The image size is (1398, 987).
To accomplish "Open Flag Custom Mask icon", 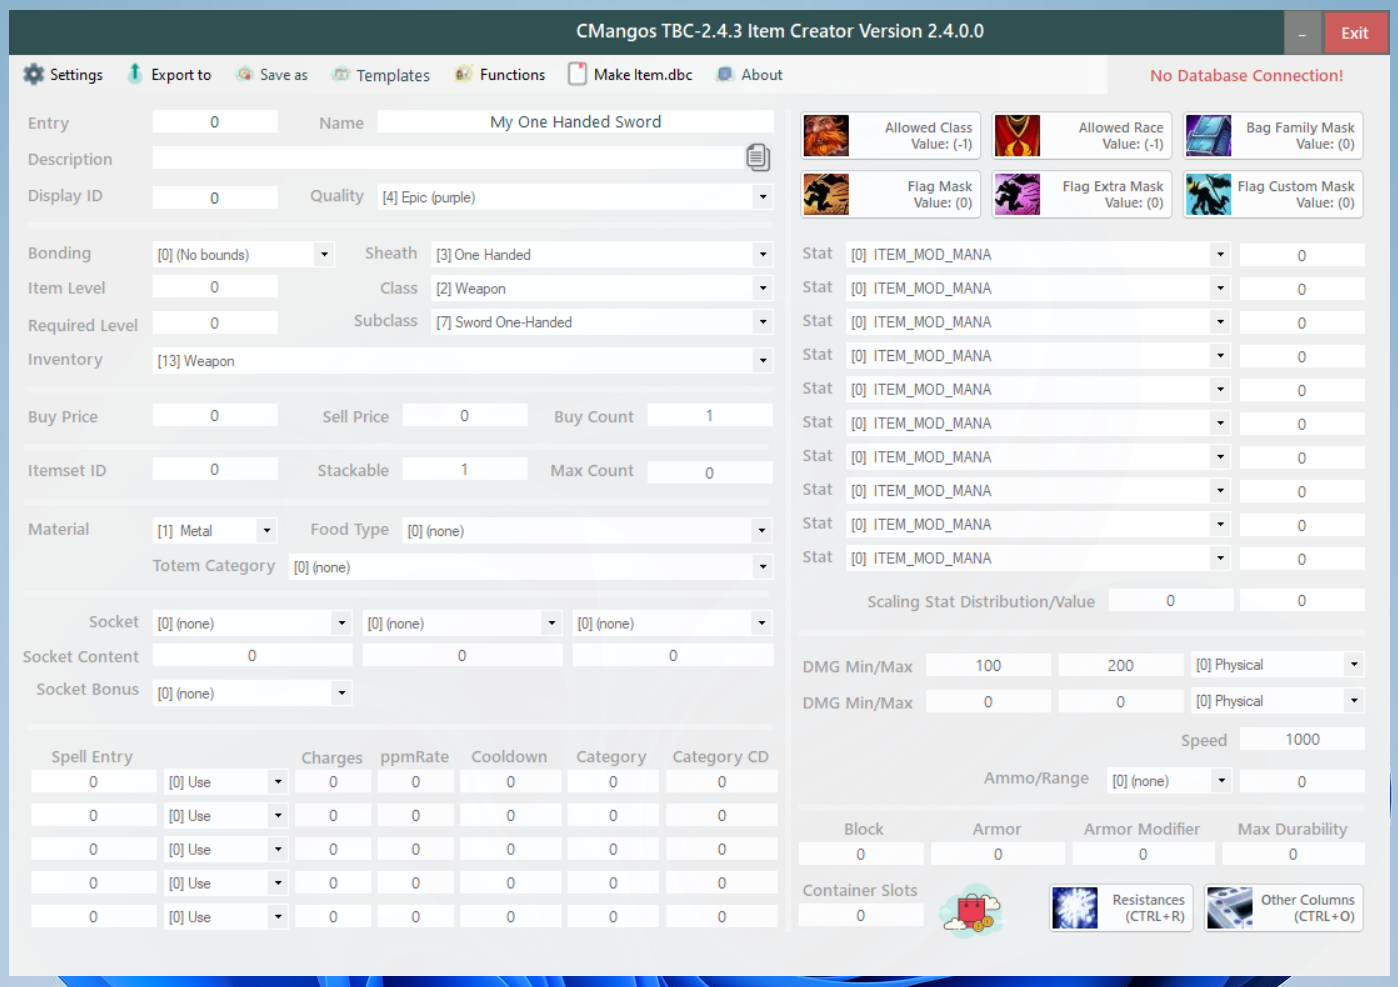I will pyautogui.click(x=1208, y=194).
